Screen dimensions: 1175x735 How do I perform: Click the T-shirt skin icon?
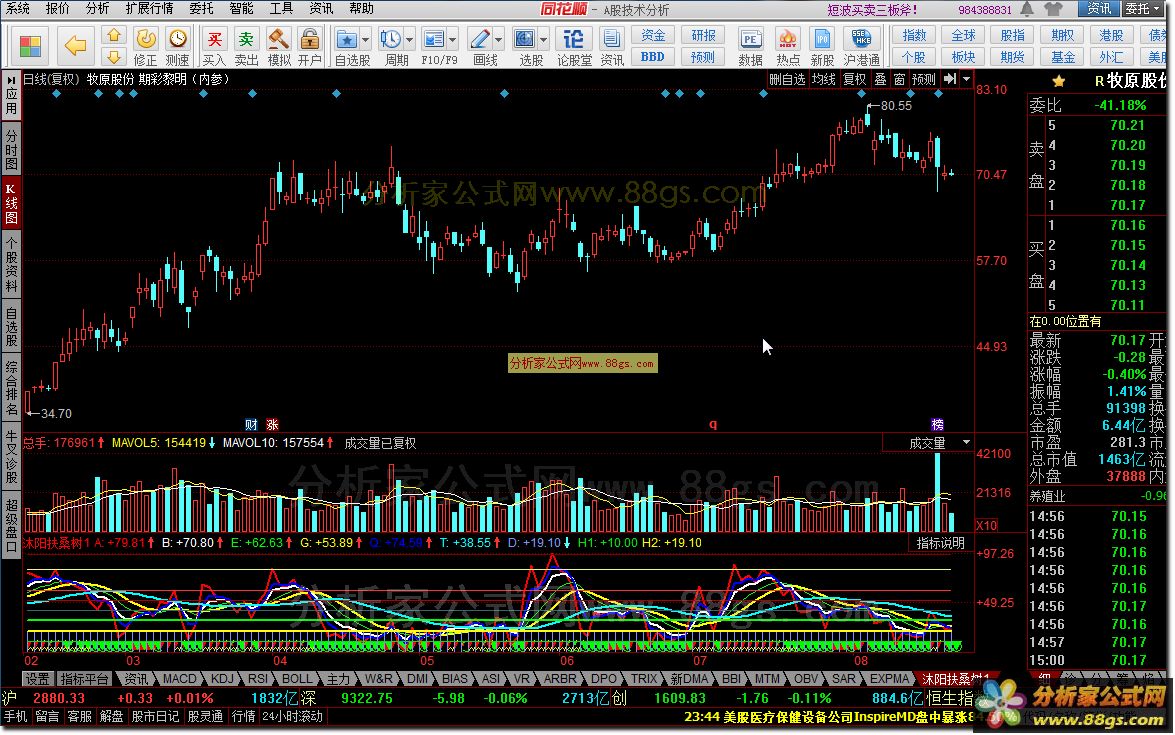(1053, 9)
